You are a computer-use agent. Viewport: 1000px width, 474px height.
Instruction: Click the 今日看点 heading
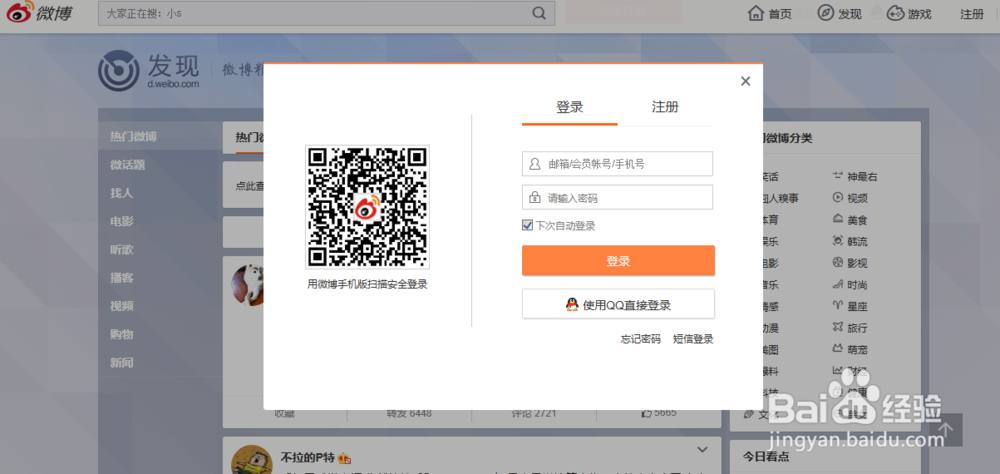click(x=766, y=457)
